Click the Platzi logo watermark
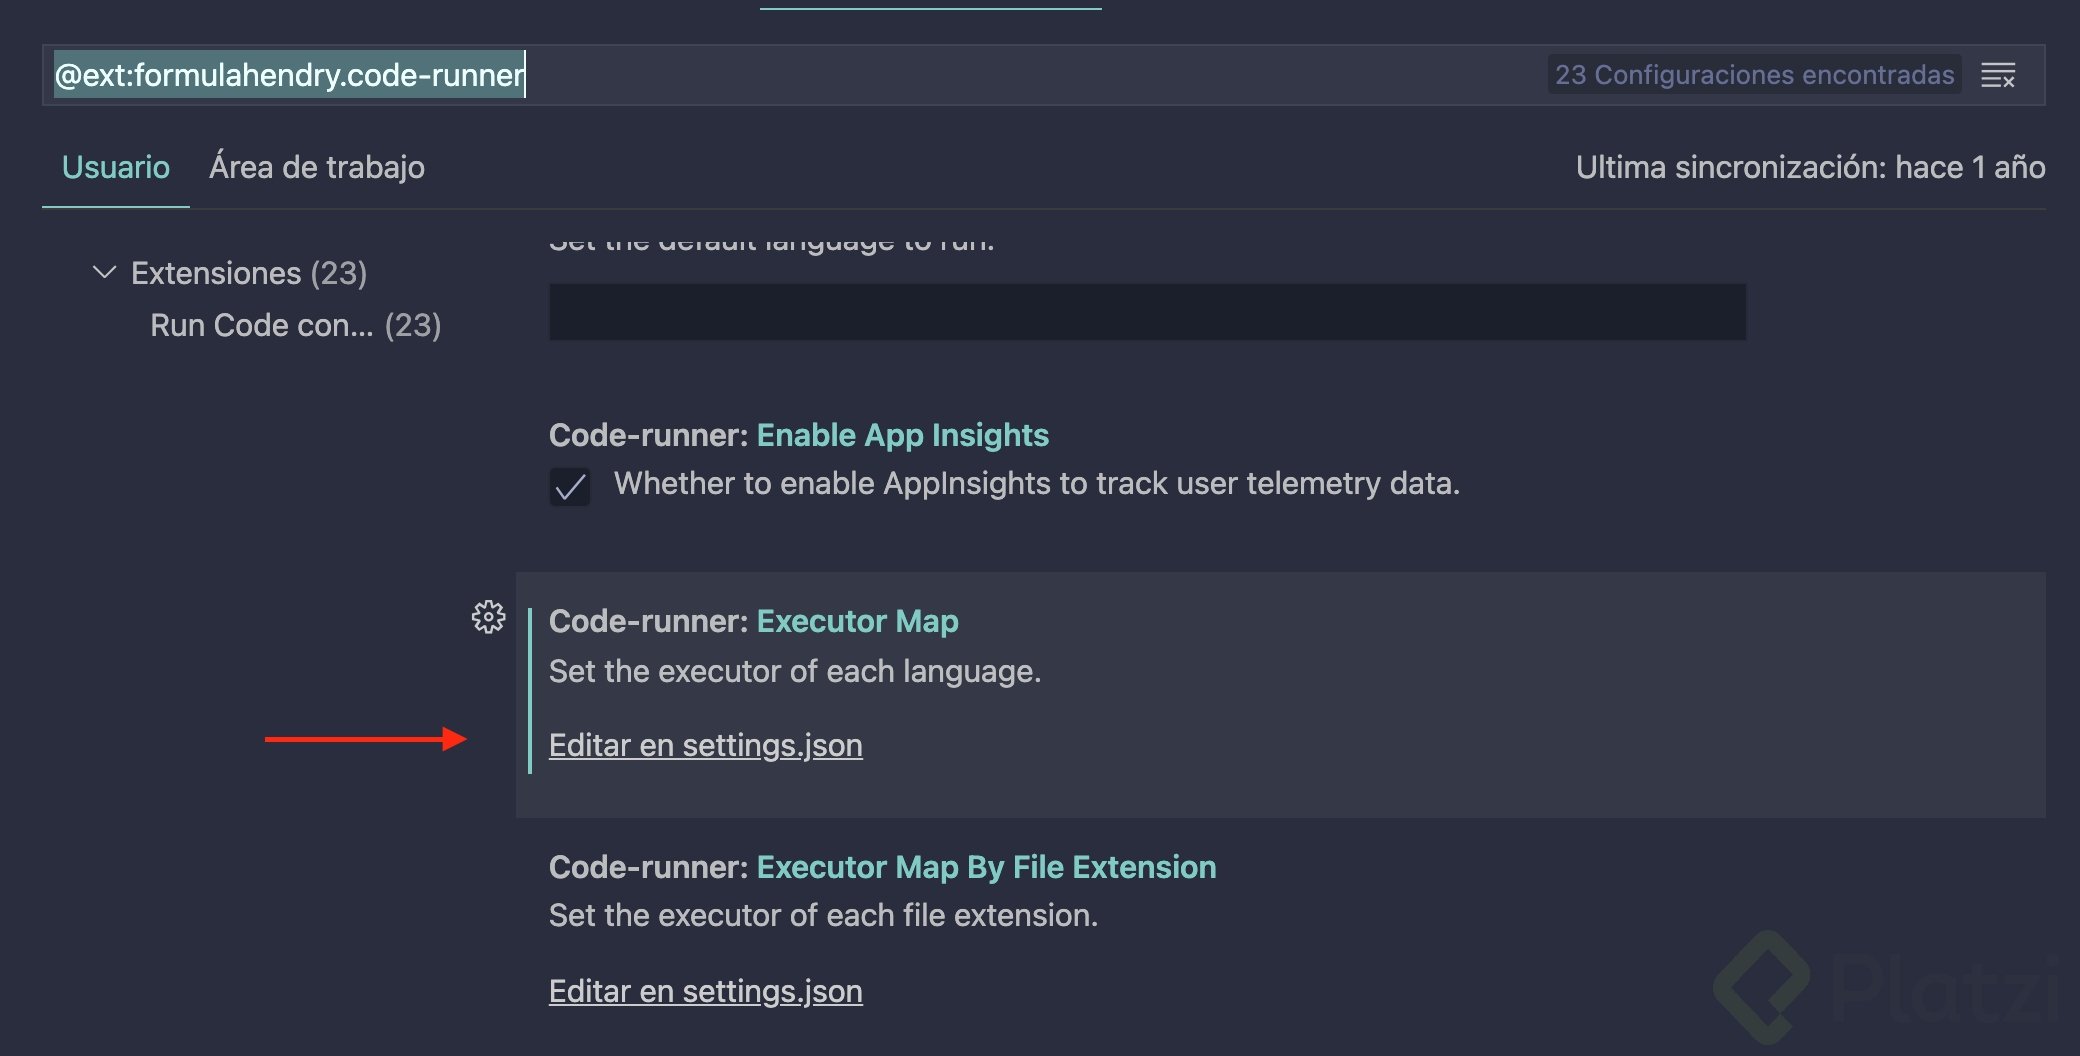The width and height of the screenshot is (2080, 1056). (1882, 988)
